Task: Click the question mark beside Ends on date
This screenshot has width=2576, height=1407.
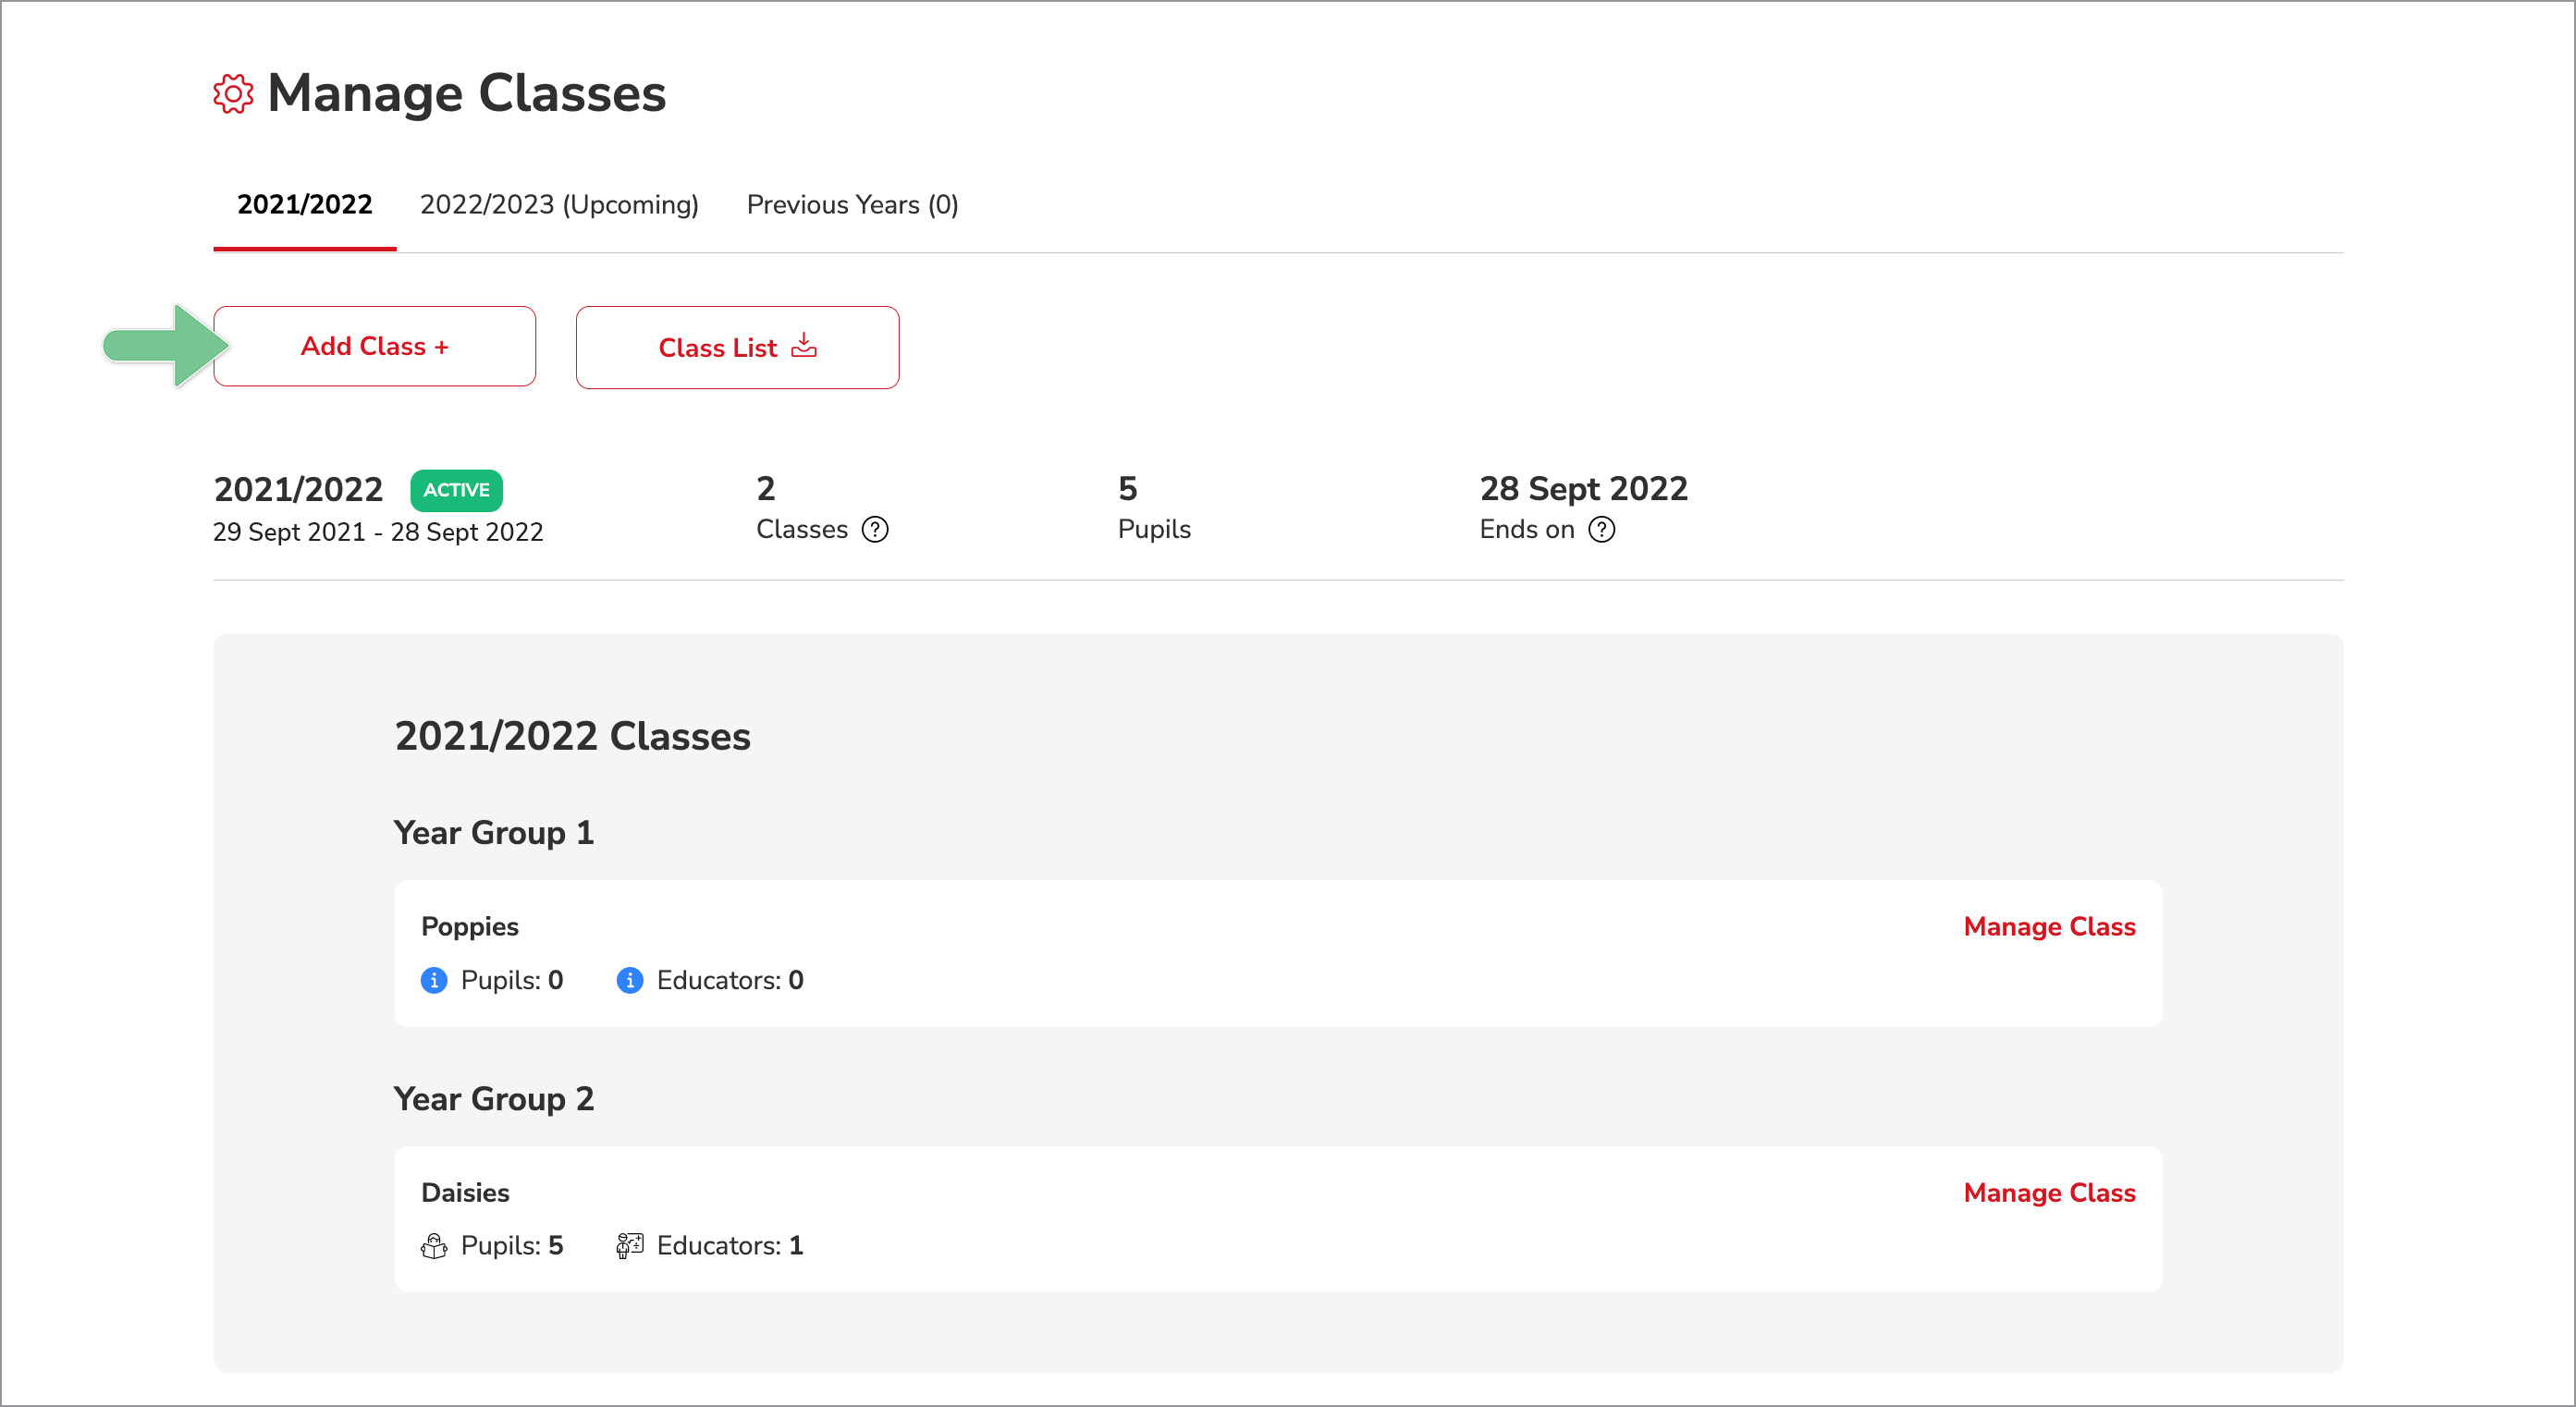Action: (x=1602, y=531)
